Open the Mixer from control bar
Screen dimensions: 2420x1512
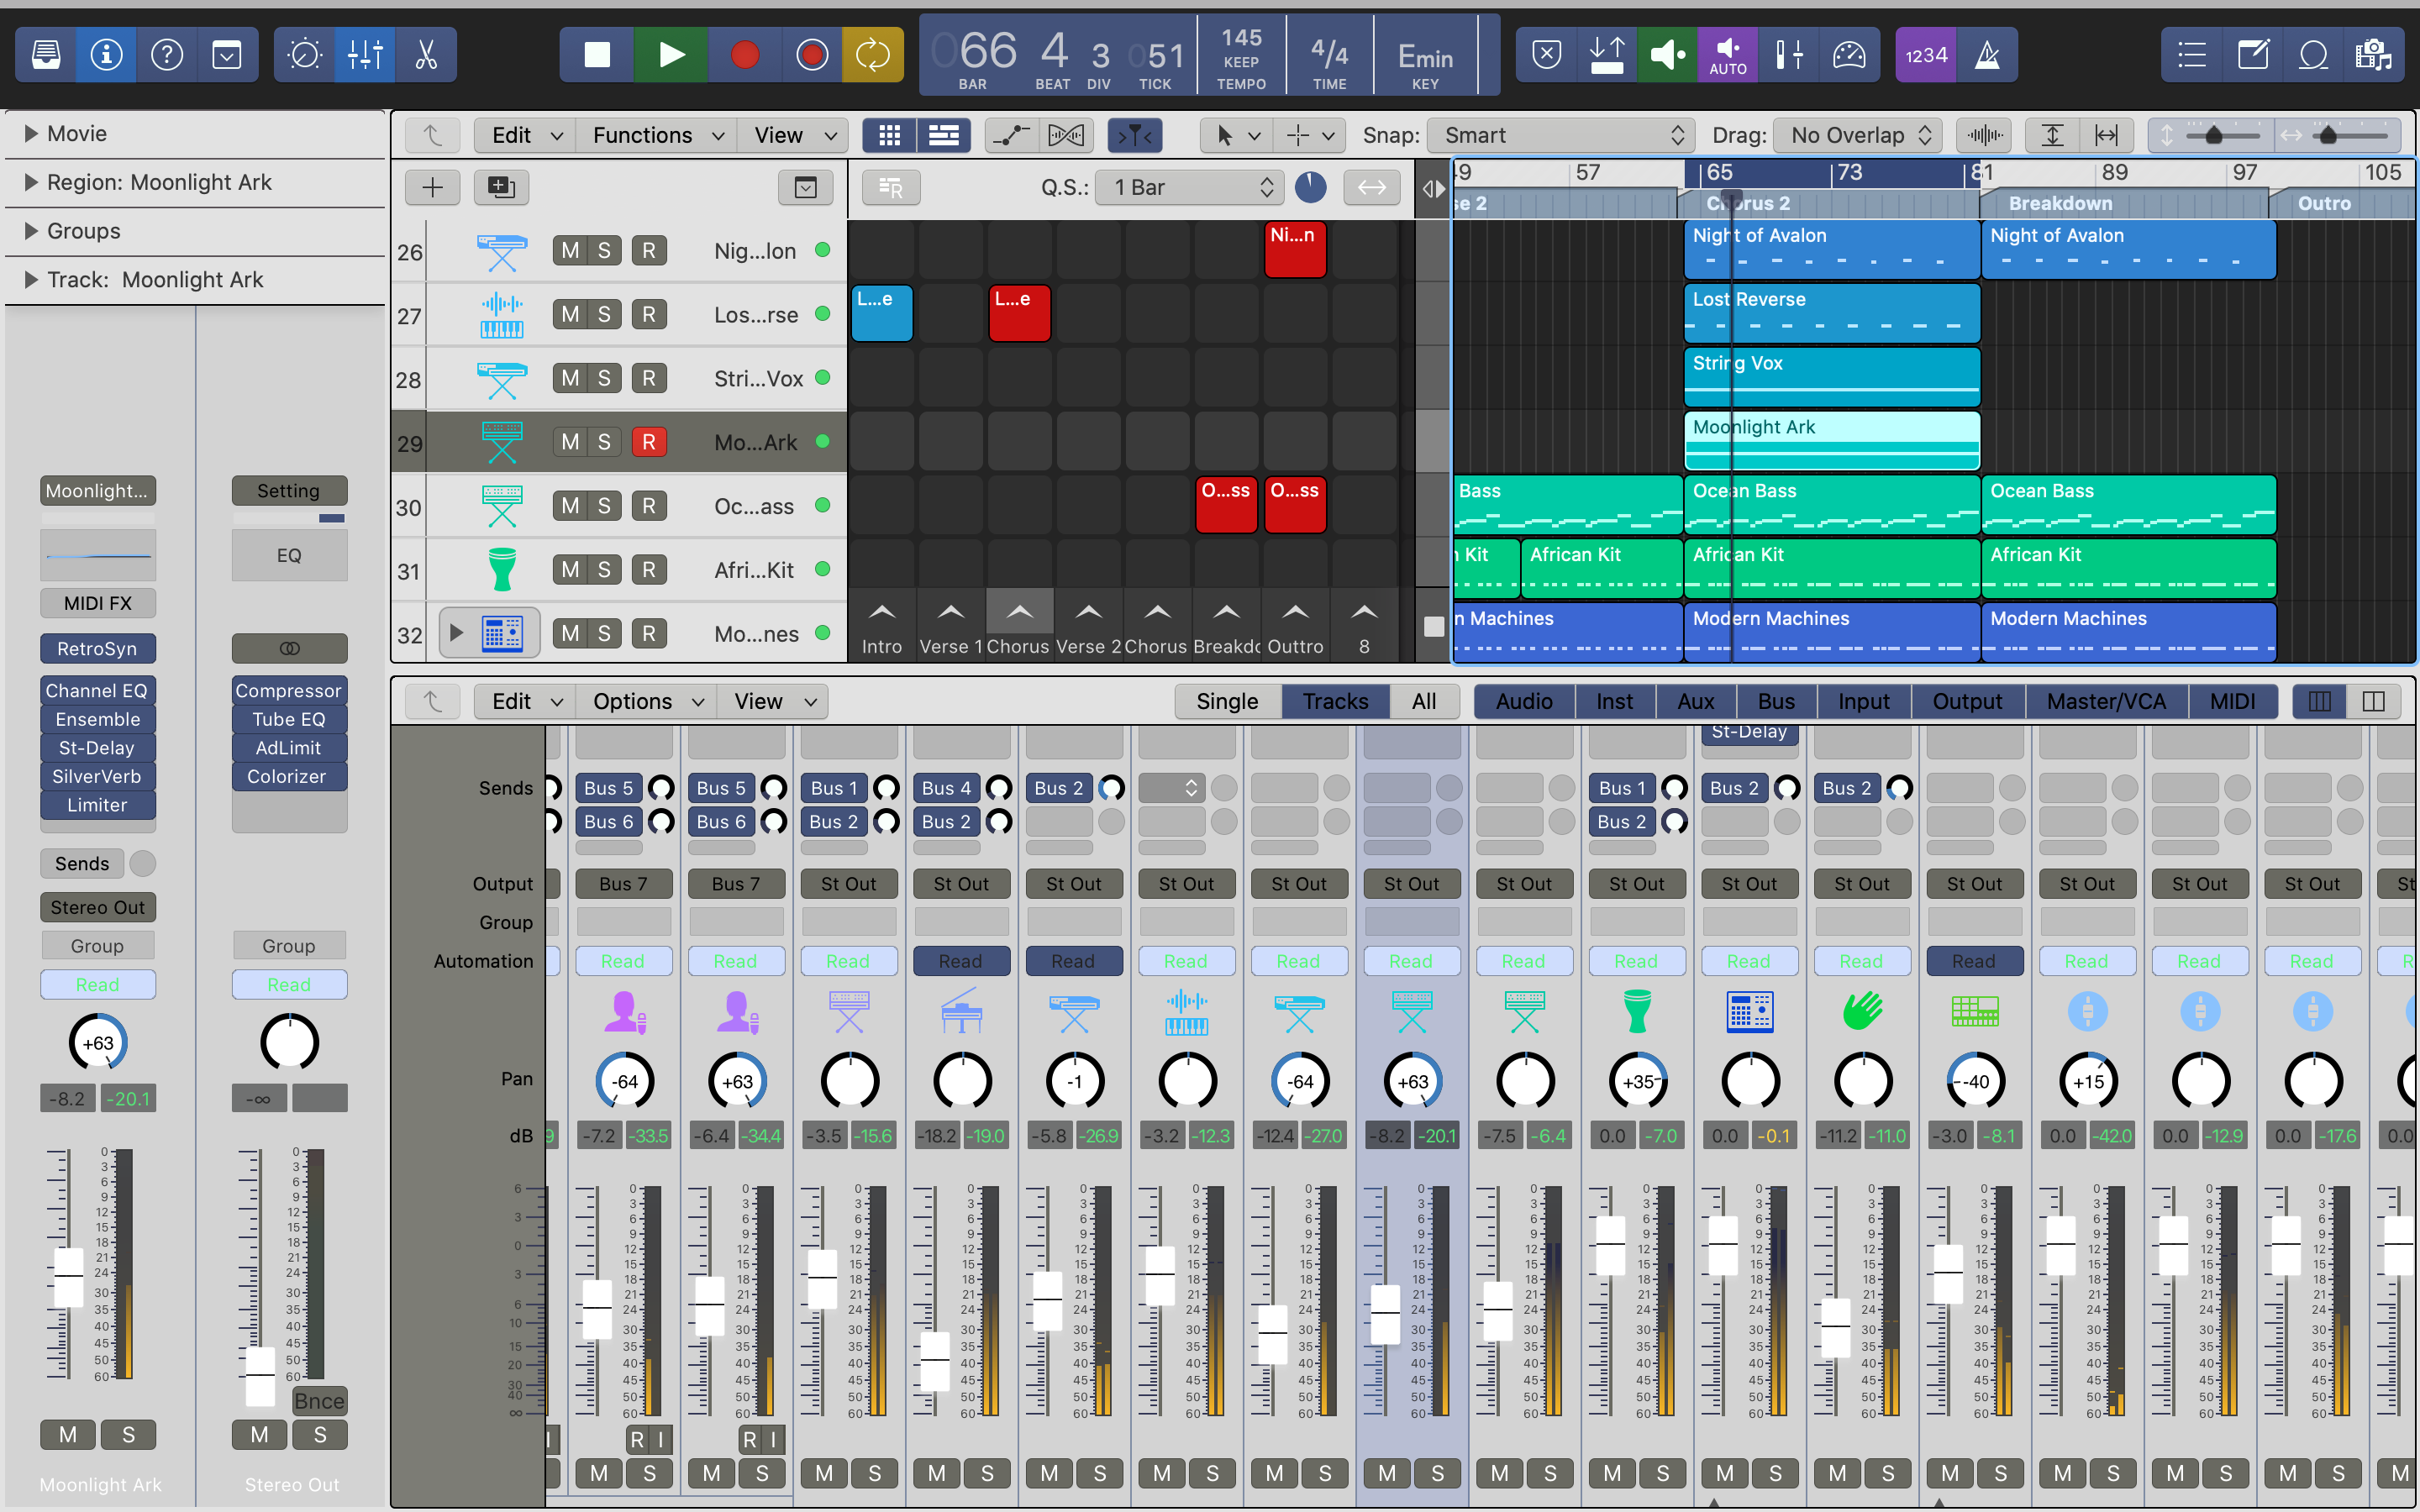coord(365,54)
